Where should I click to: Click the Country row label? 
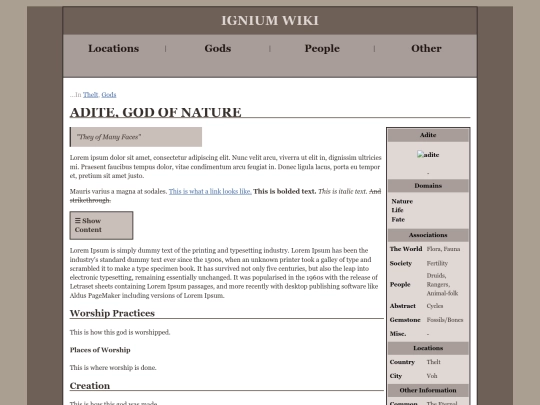(402, 362)
